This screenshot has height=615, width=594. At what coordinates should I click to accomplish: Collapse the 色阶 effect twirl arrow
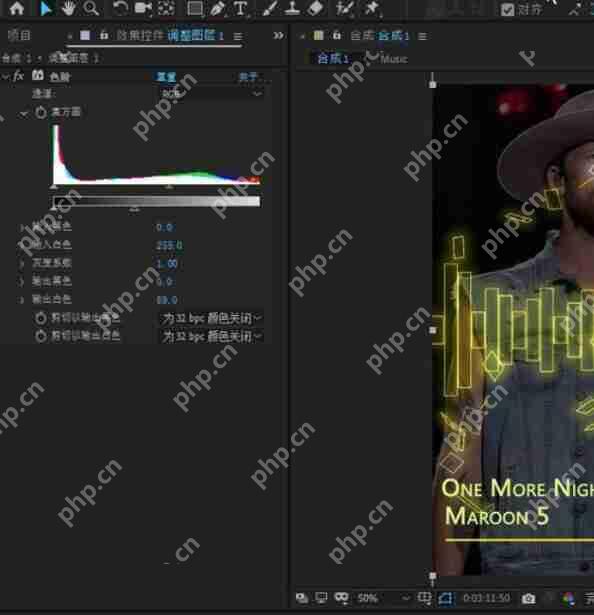(4, 77)
